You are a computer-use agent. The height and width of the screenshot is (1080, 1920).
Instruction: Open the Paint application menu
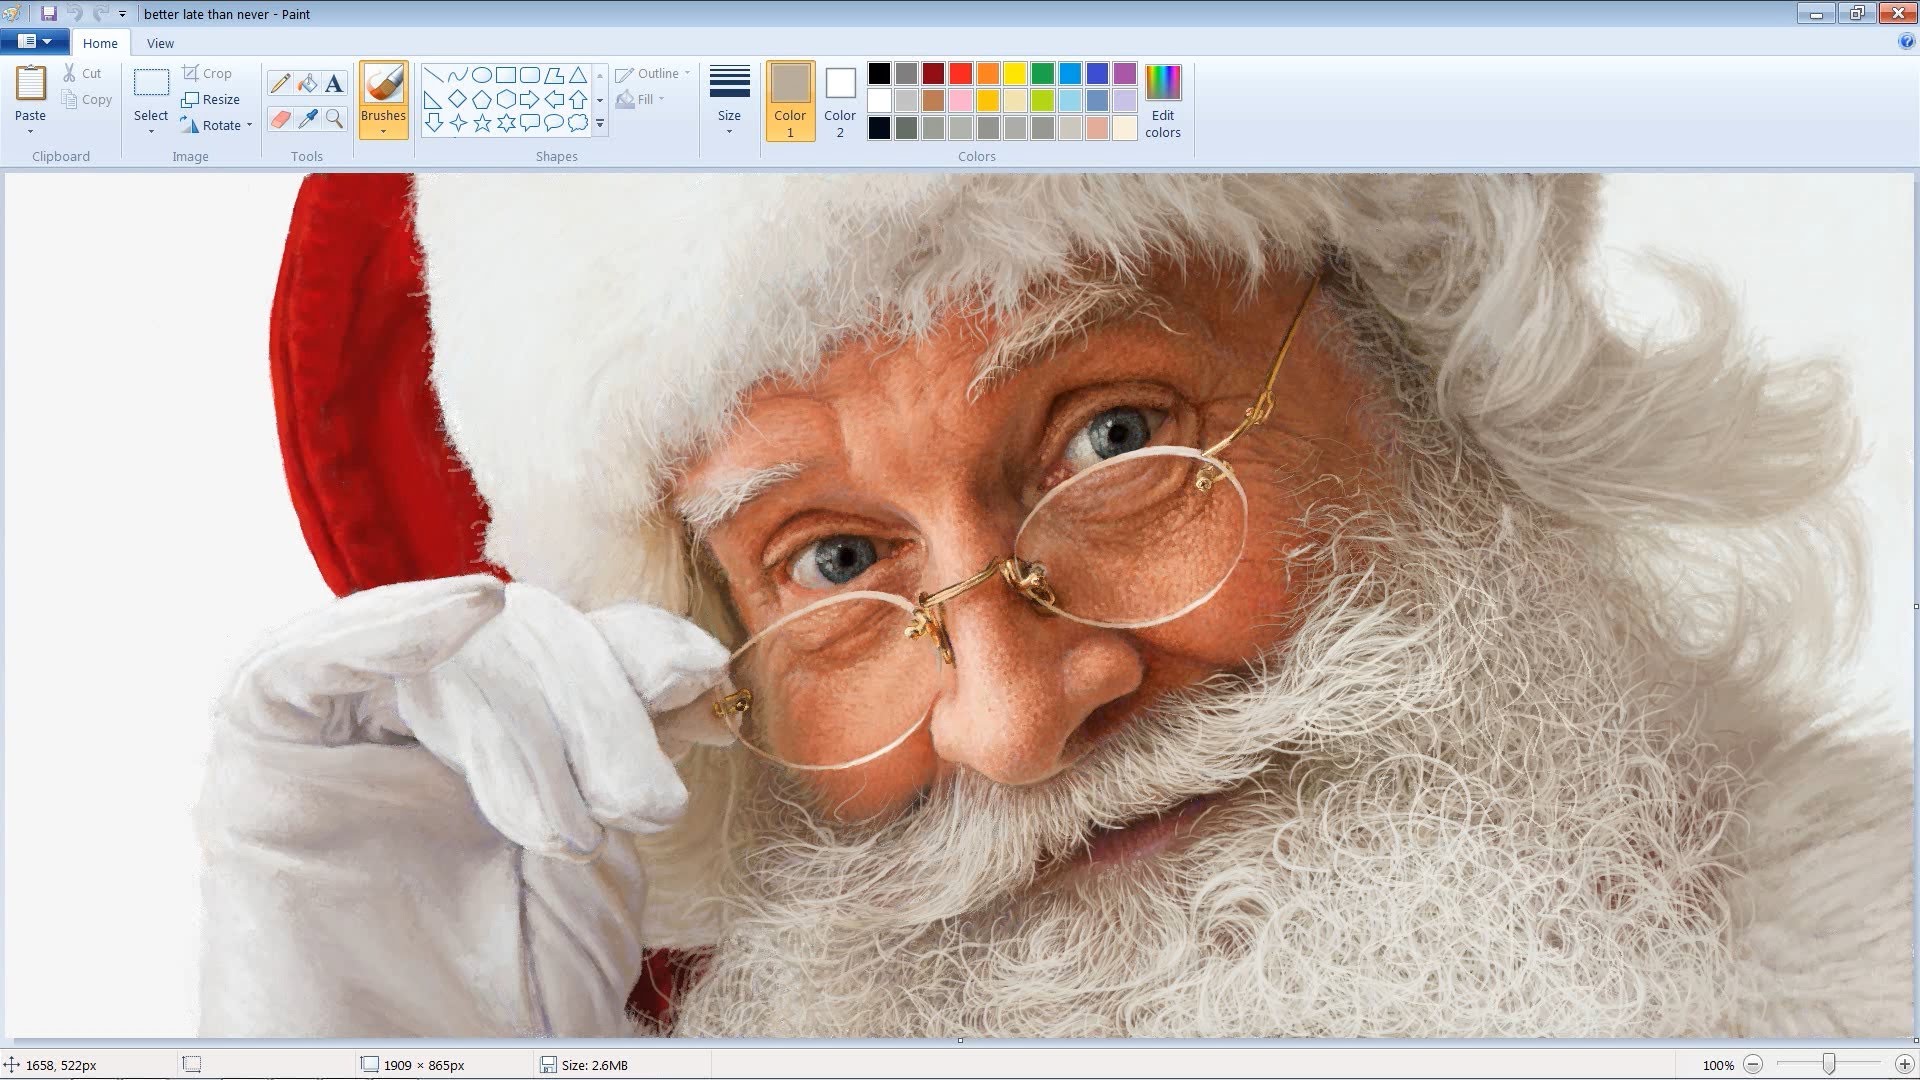pos(33,41)
